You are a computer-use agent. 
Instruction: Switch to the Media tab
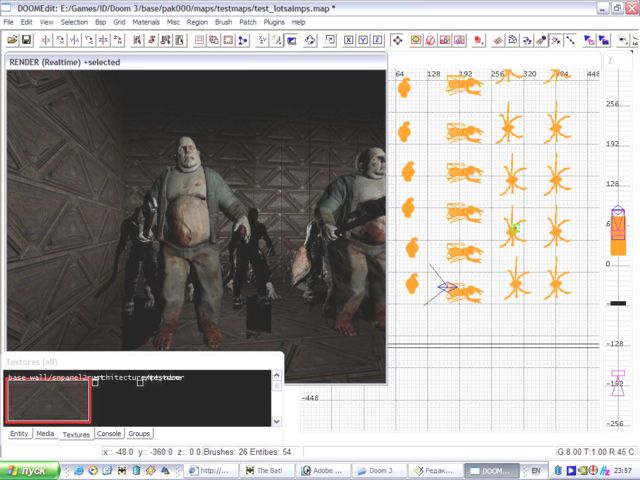(45, 433)
